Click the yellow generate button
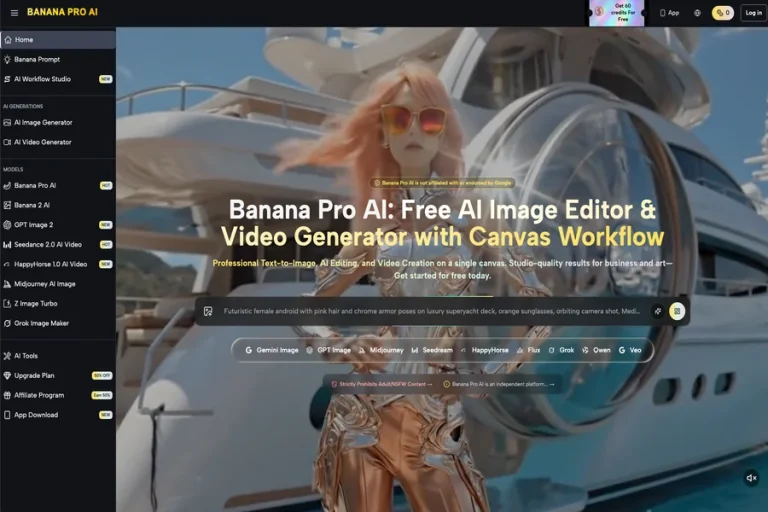This screenshot has height=512, width=768. point(677,311)
